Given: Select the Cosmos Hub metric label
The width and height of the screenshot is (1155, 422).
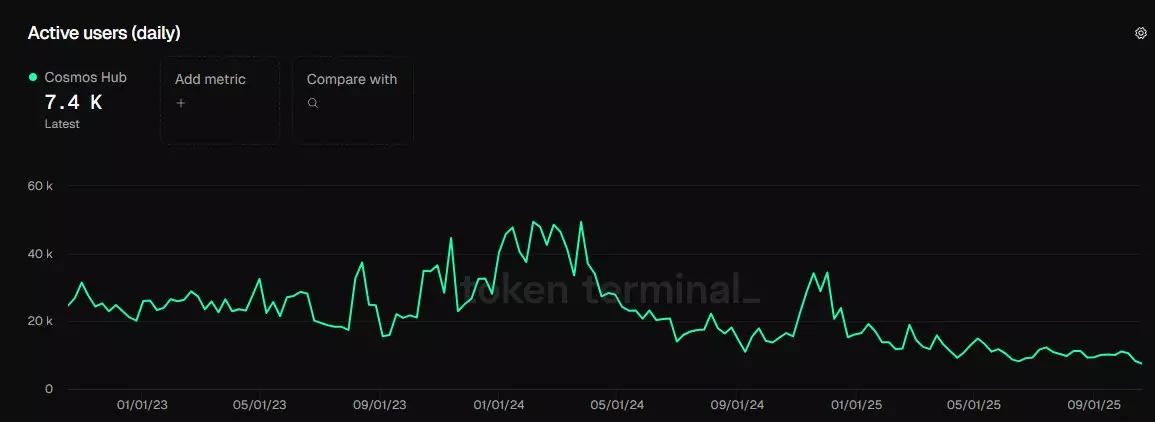Looking at the screenshot, I should [x=86, y=78].
